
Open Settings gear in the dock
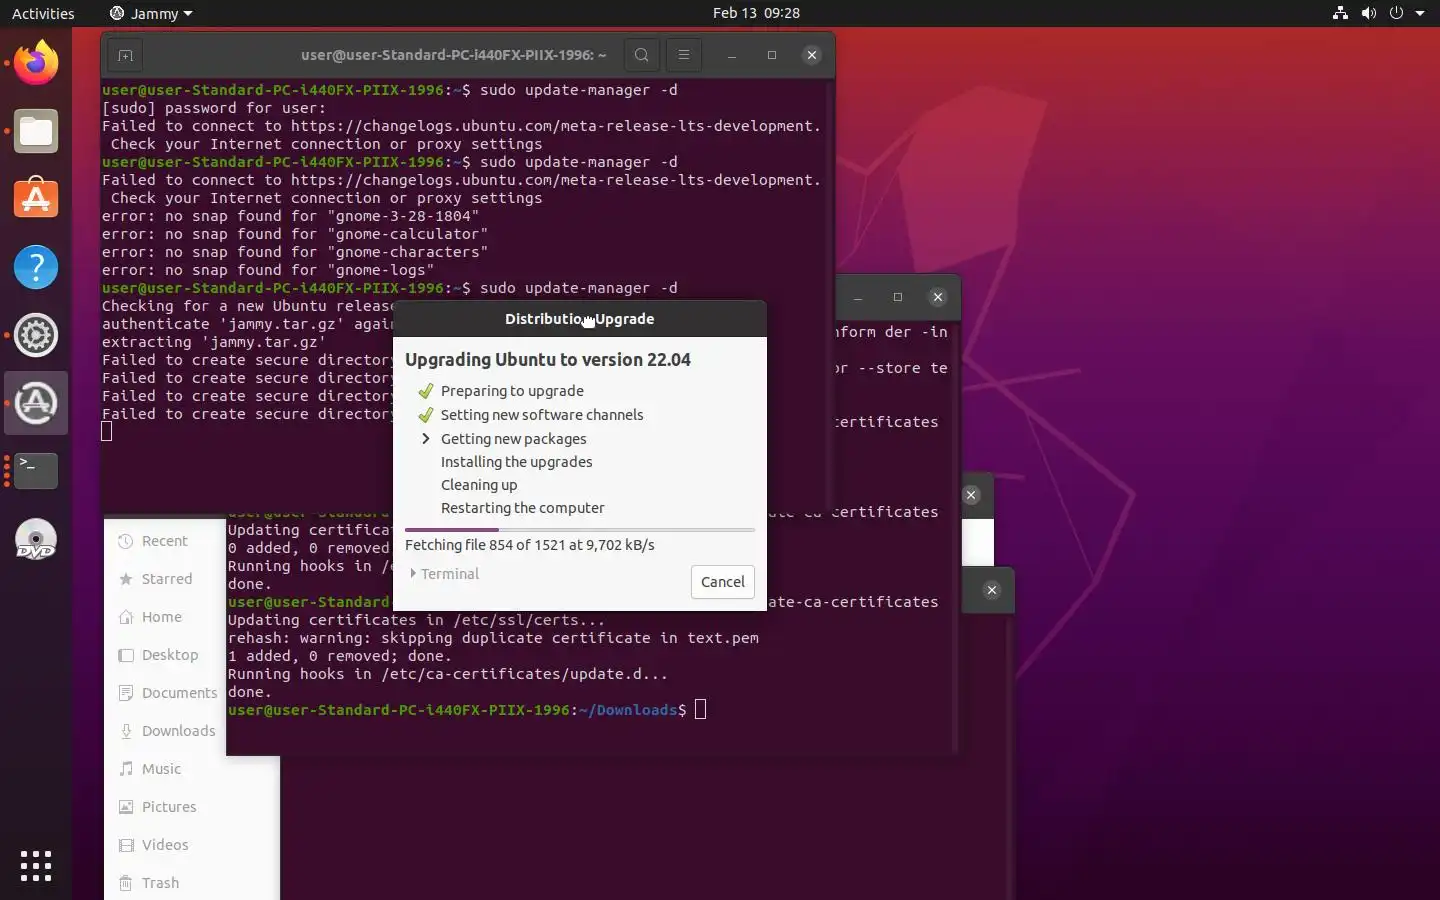pos(36,335)
